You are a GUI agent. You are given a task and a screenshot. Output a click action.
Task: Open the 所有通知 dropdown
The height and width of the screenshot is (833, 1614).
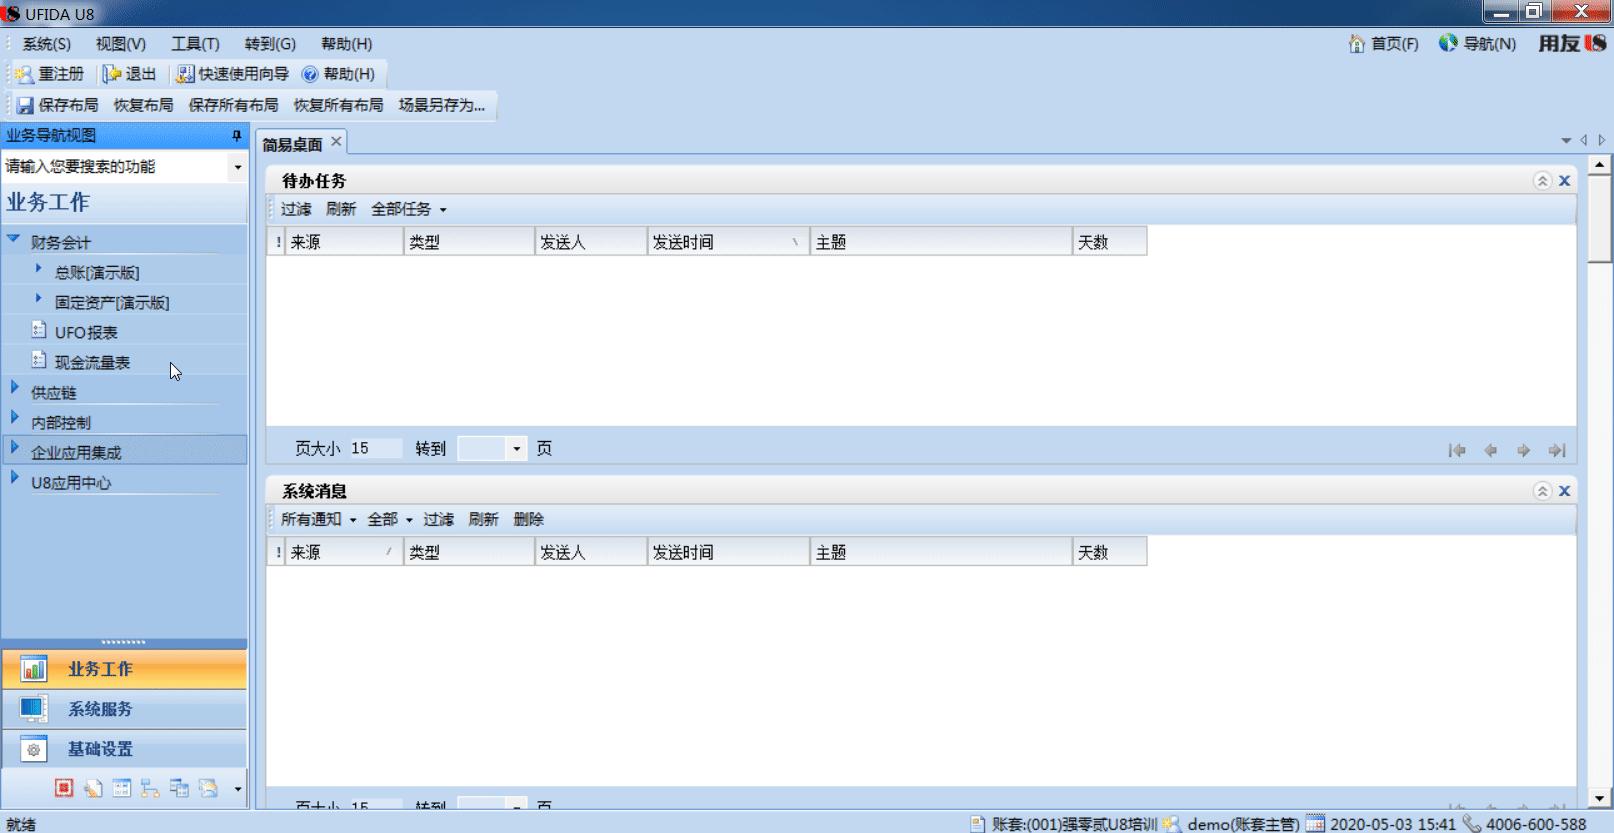(x=318, y=519)
